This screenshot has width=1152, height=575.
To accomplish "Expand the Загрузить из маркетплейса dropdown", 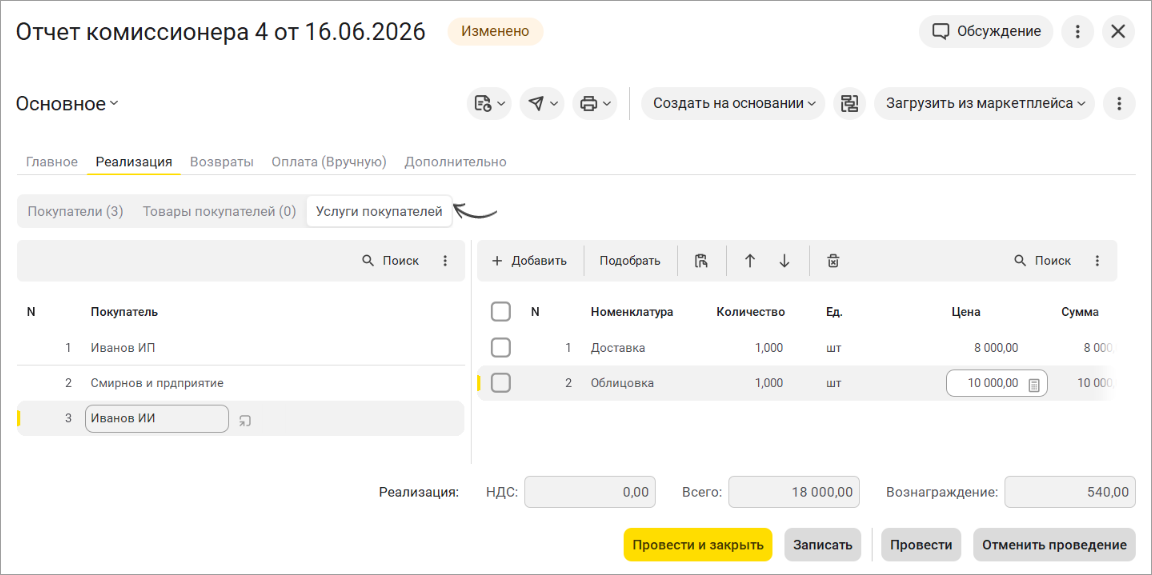I will point(984,104).
